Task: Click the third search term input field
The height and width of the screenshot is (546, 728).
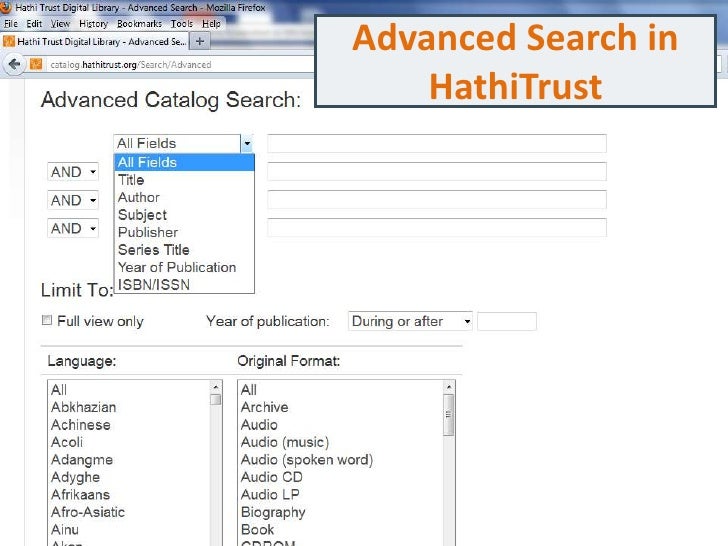Action: [437, 200]
